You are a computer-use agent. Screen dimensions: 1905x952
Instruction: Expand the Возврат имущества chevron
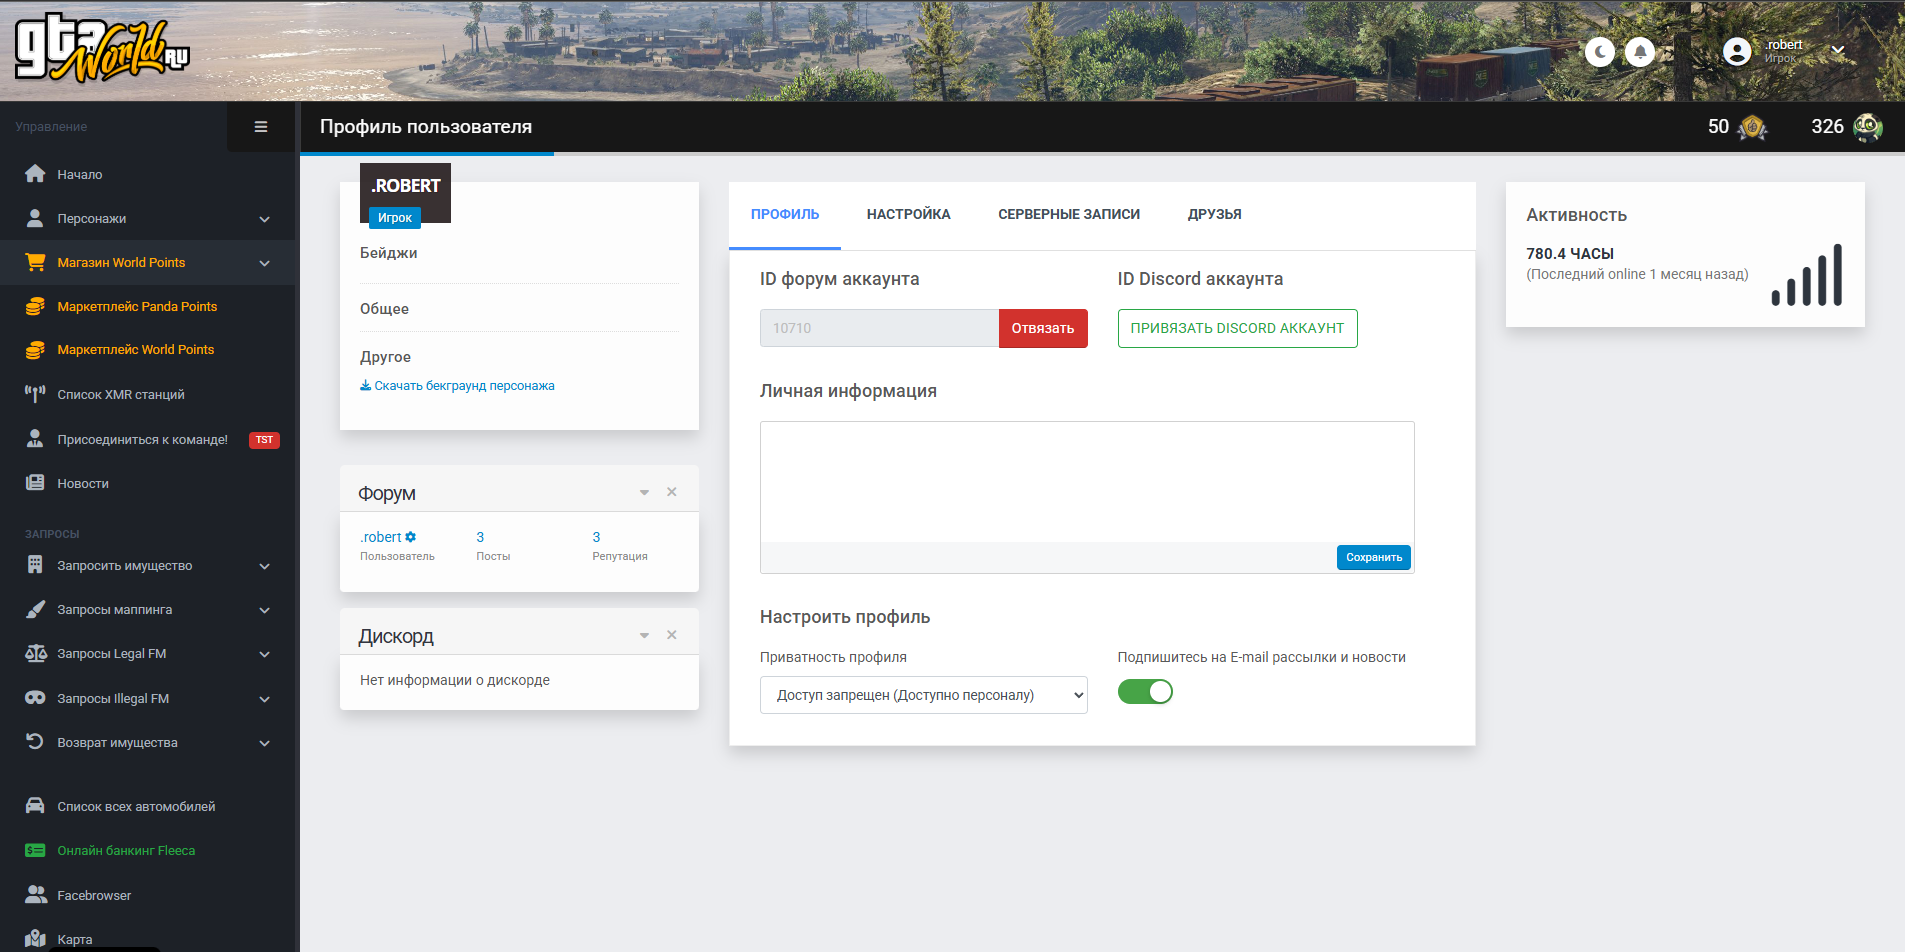265,743
